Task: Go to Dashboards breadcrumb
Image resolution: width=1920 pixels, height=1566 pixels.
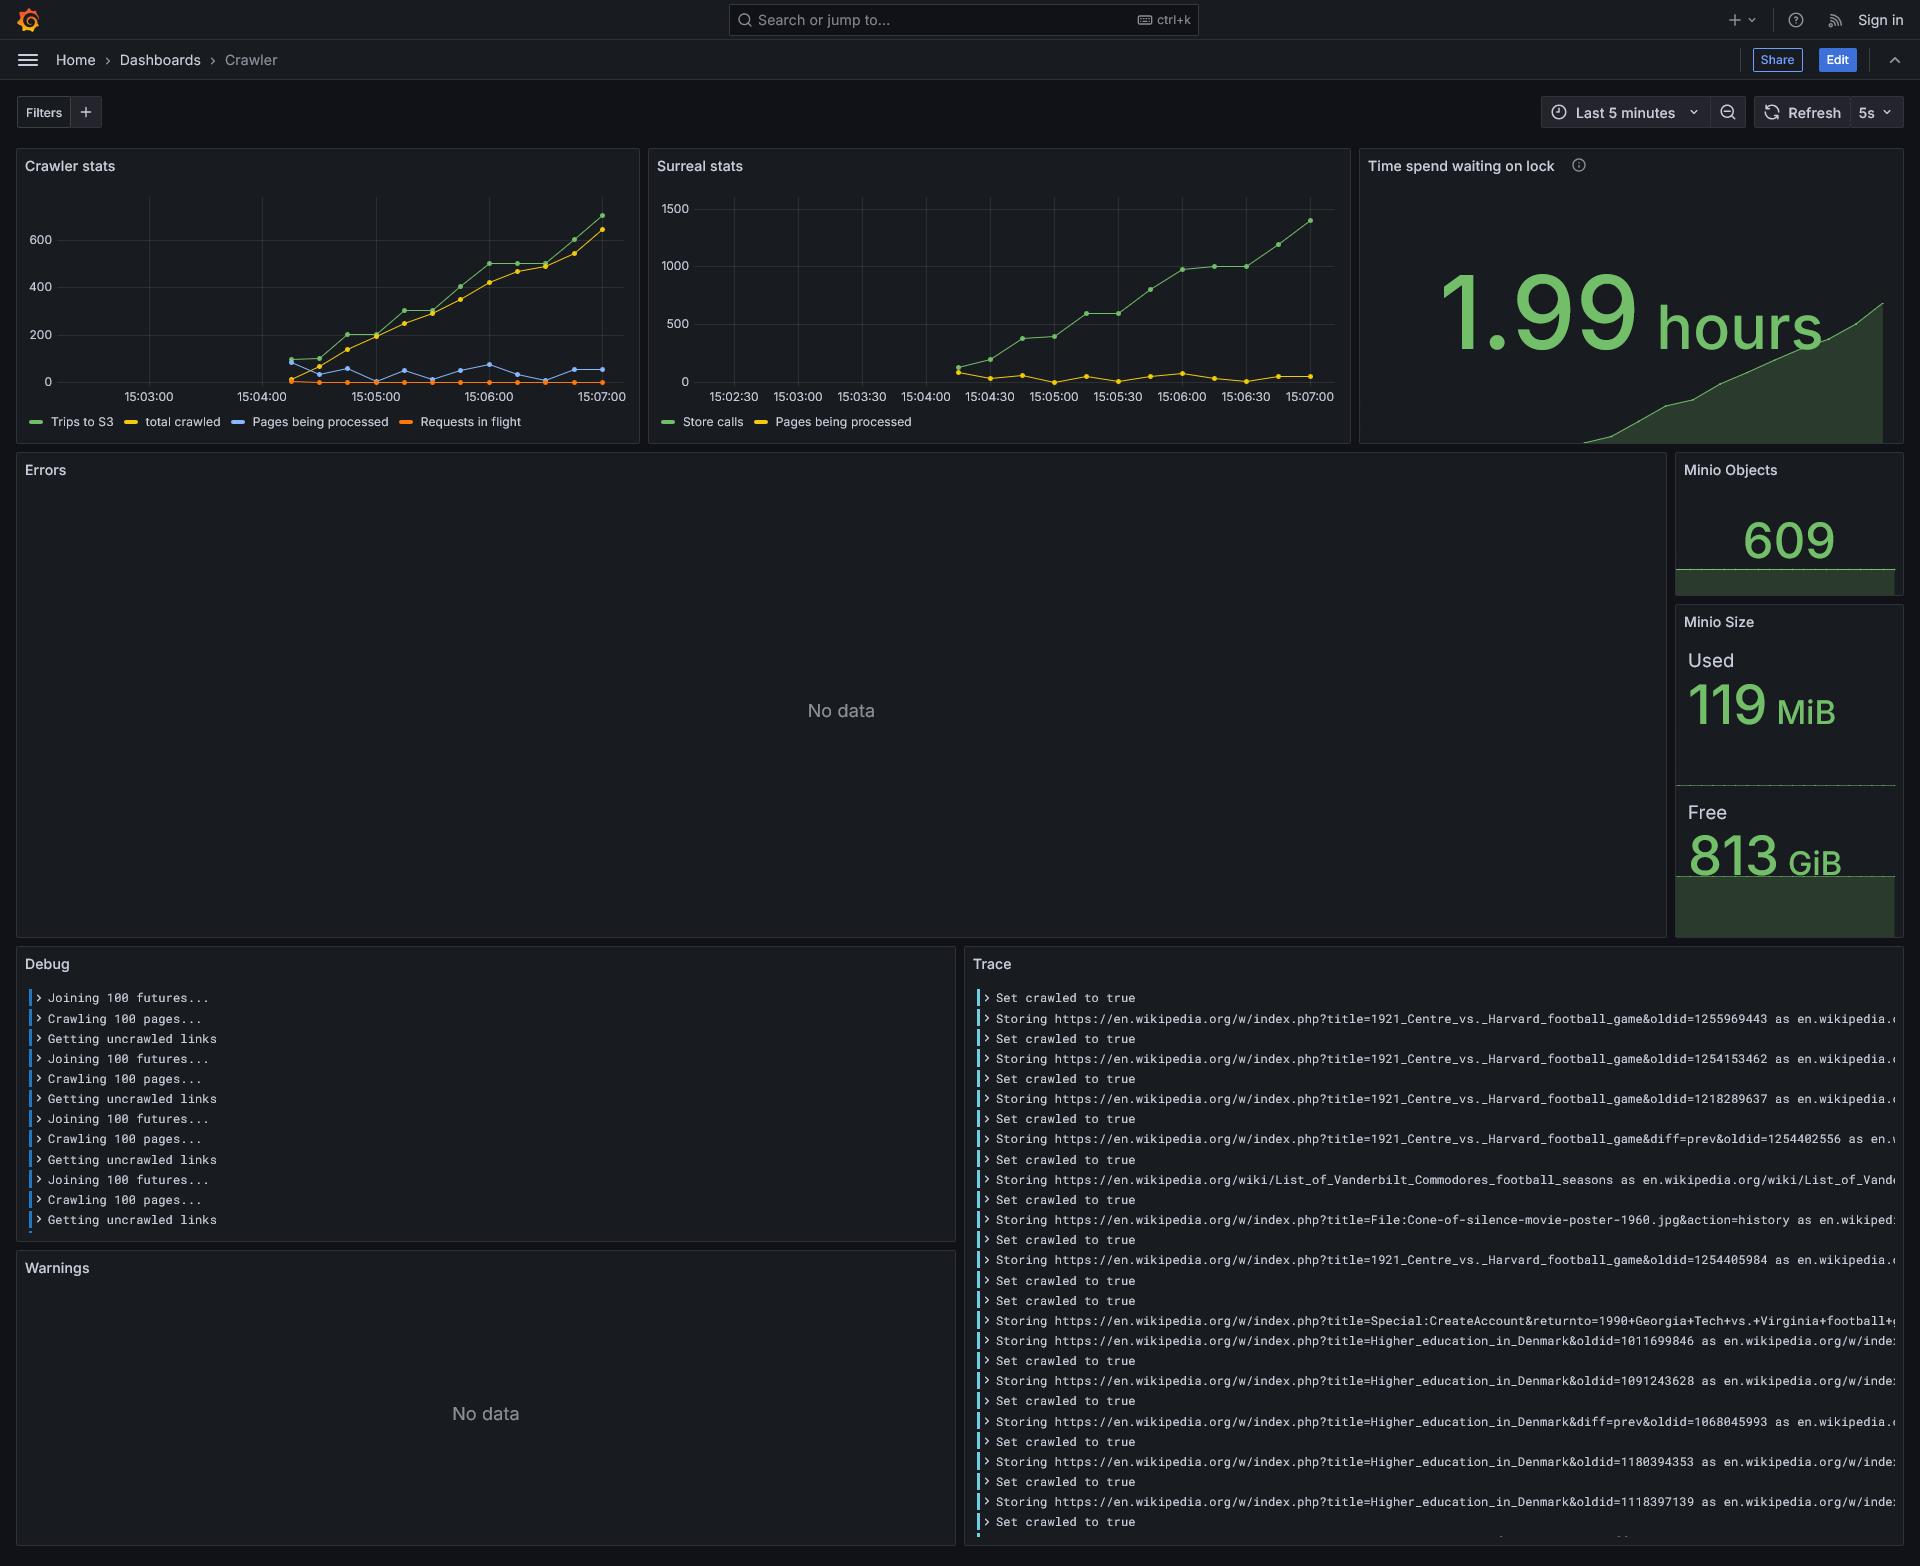Action: (160, 60)
